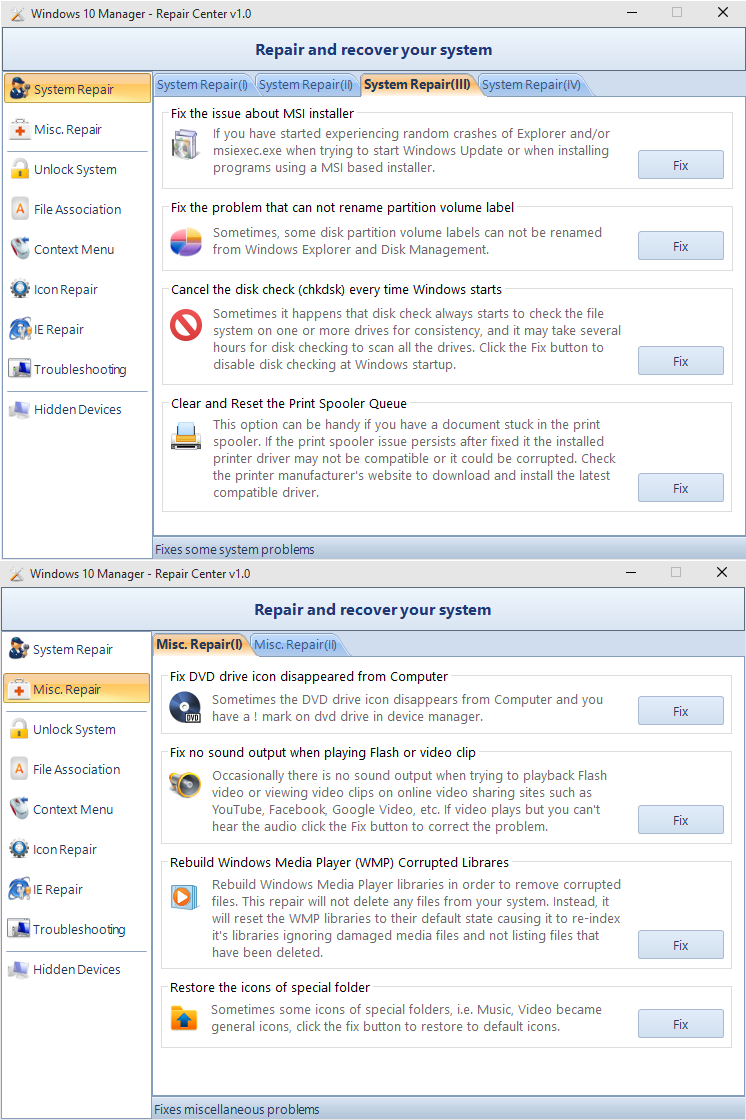Open Context Menu in the upper window sidebar
Viewport: 746px width, 1120px height.
(x=77, y=249)
